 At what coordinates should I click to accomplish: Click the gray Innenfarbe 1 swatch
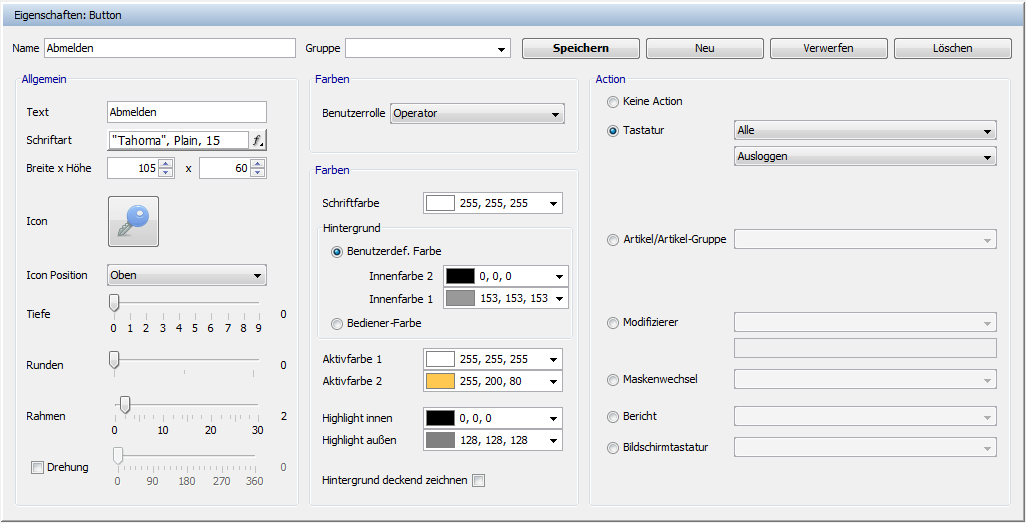(x=460, y=298)
